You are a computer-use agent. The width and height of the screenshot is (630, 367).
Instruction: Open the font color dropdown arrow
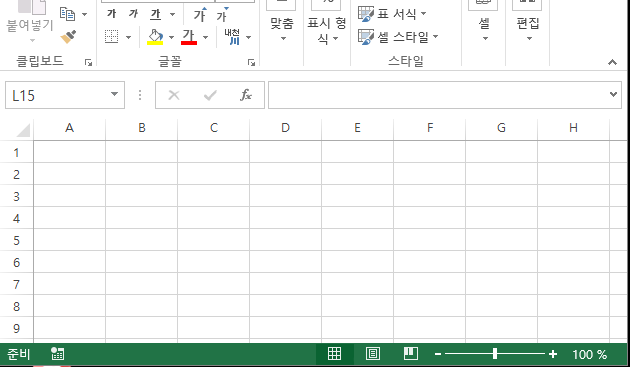(206, 37)
